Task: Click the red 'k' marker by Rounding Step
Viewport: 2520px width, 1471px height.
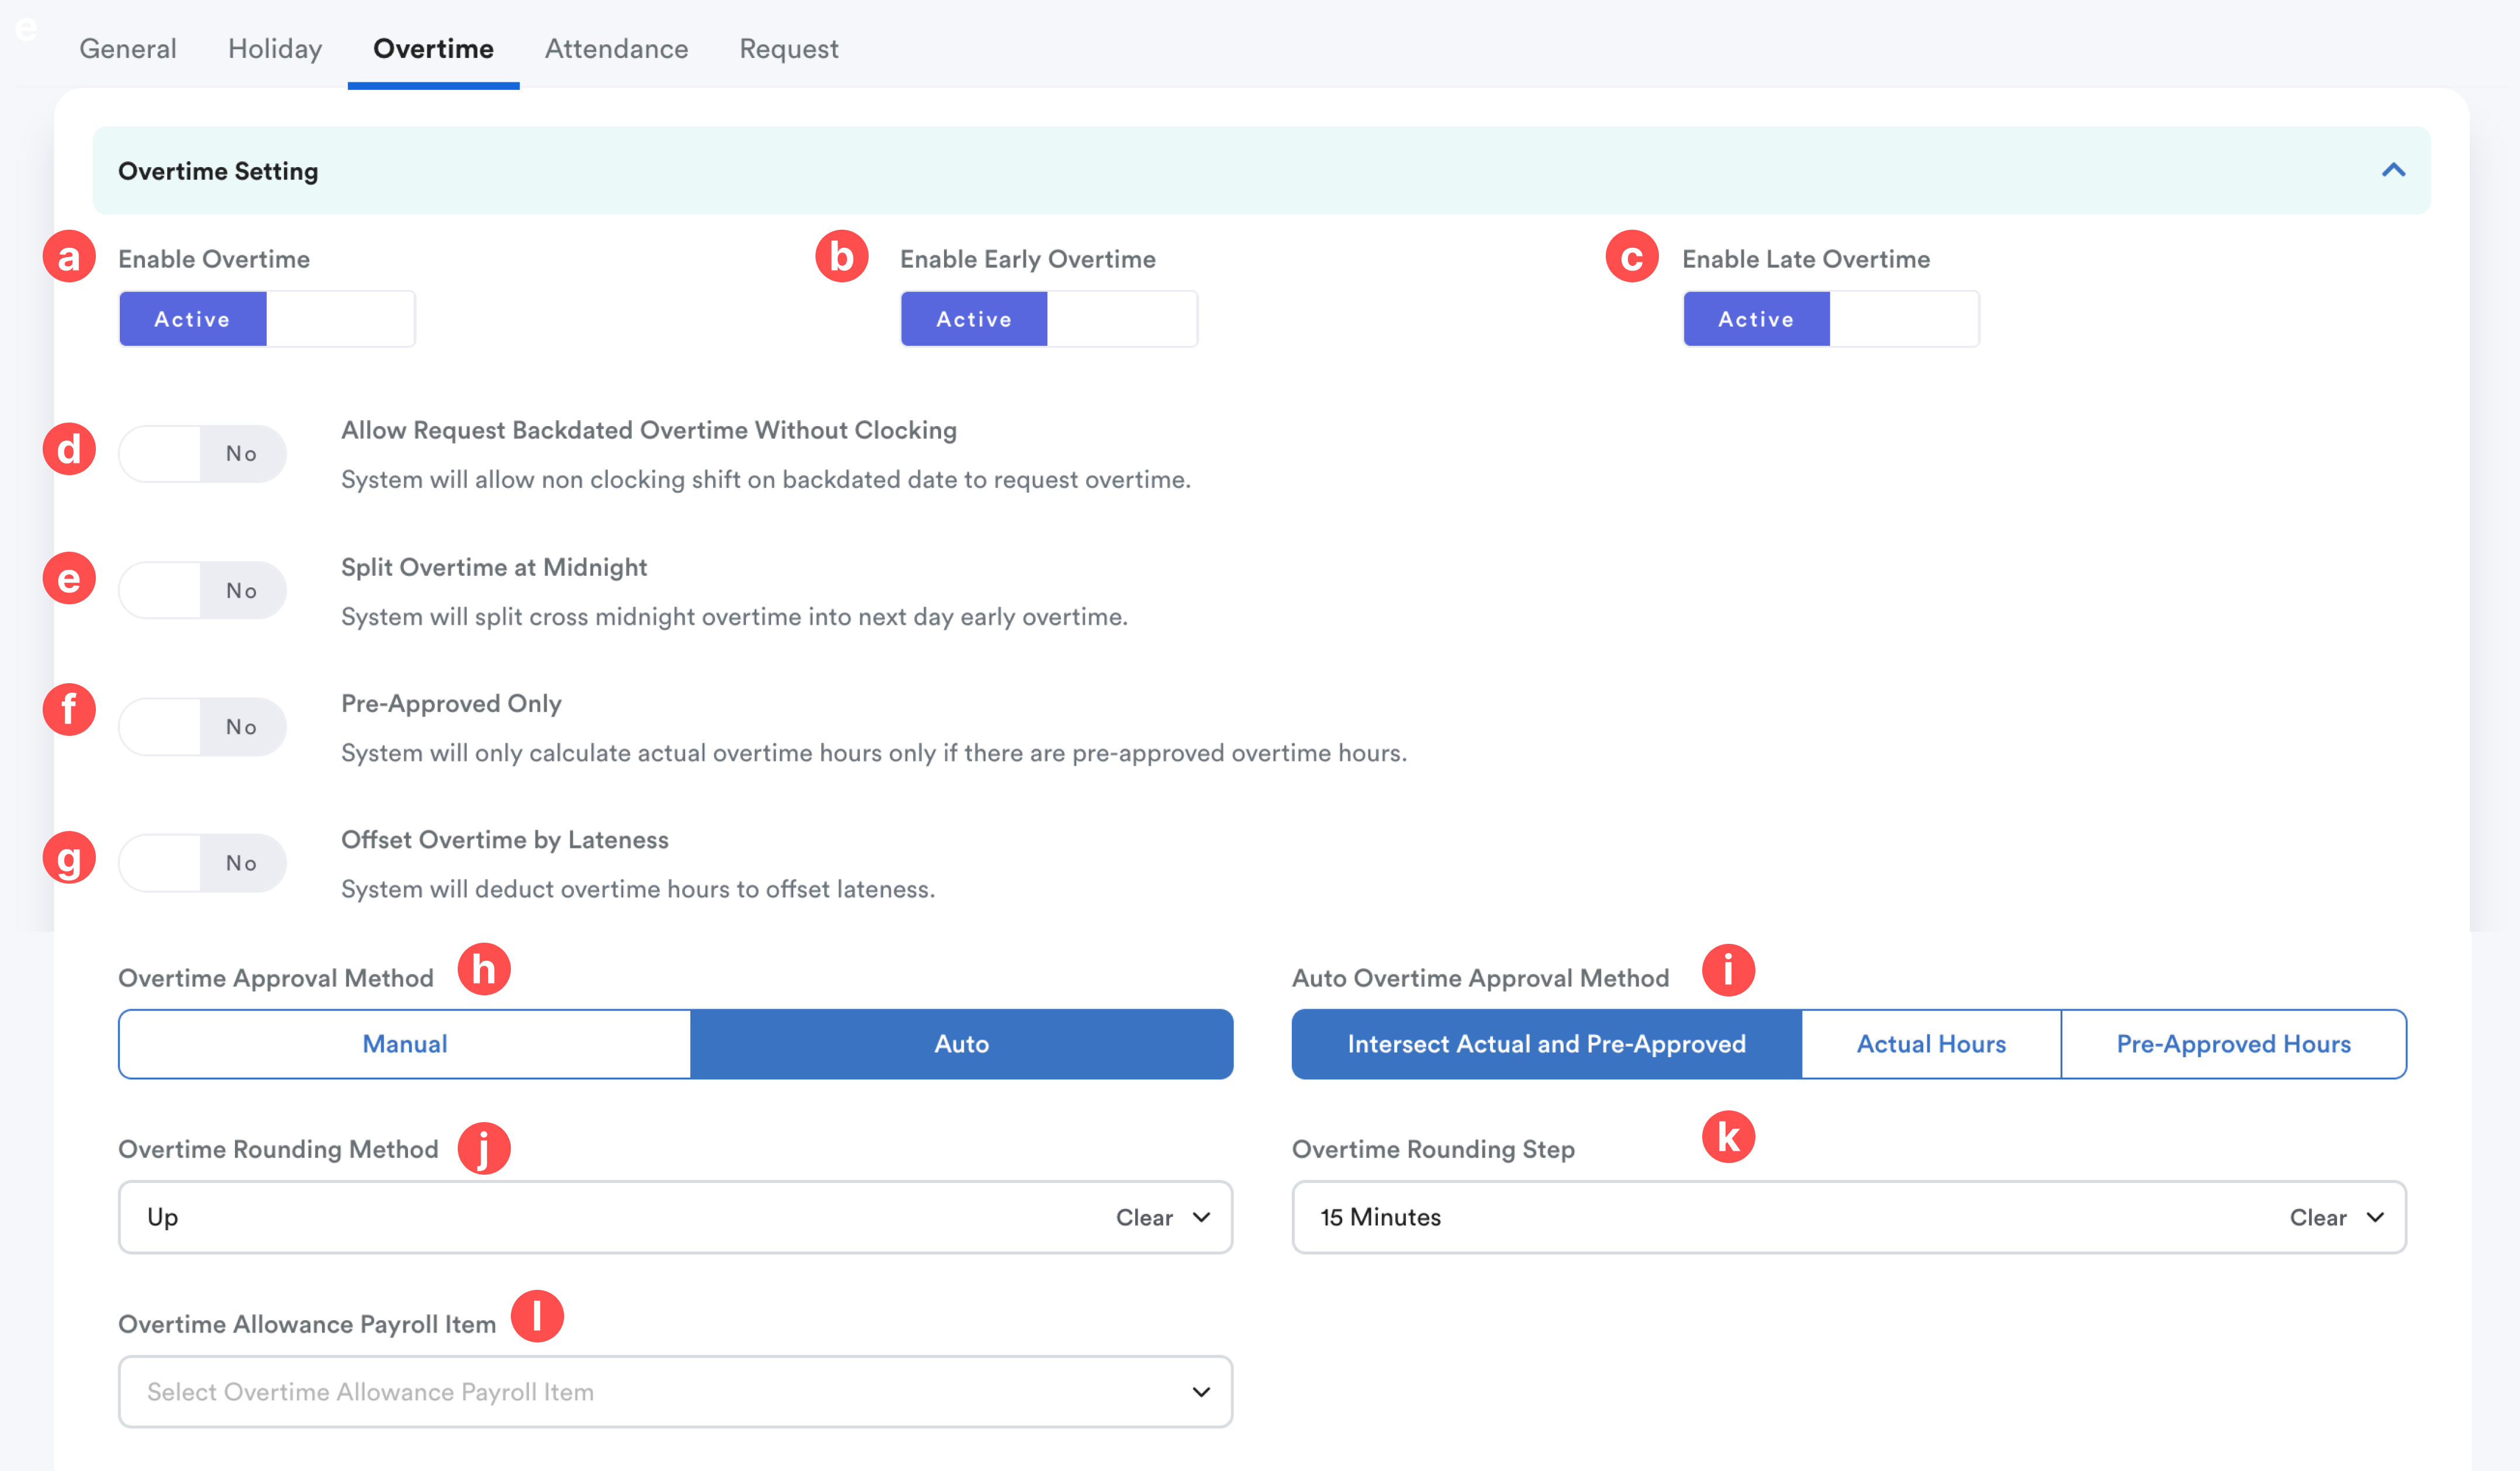Action: (x=1728, y=1137)
